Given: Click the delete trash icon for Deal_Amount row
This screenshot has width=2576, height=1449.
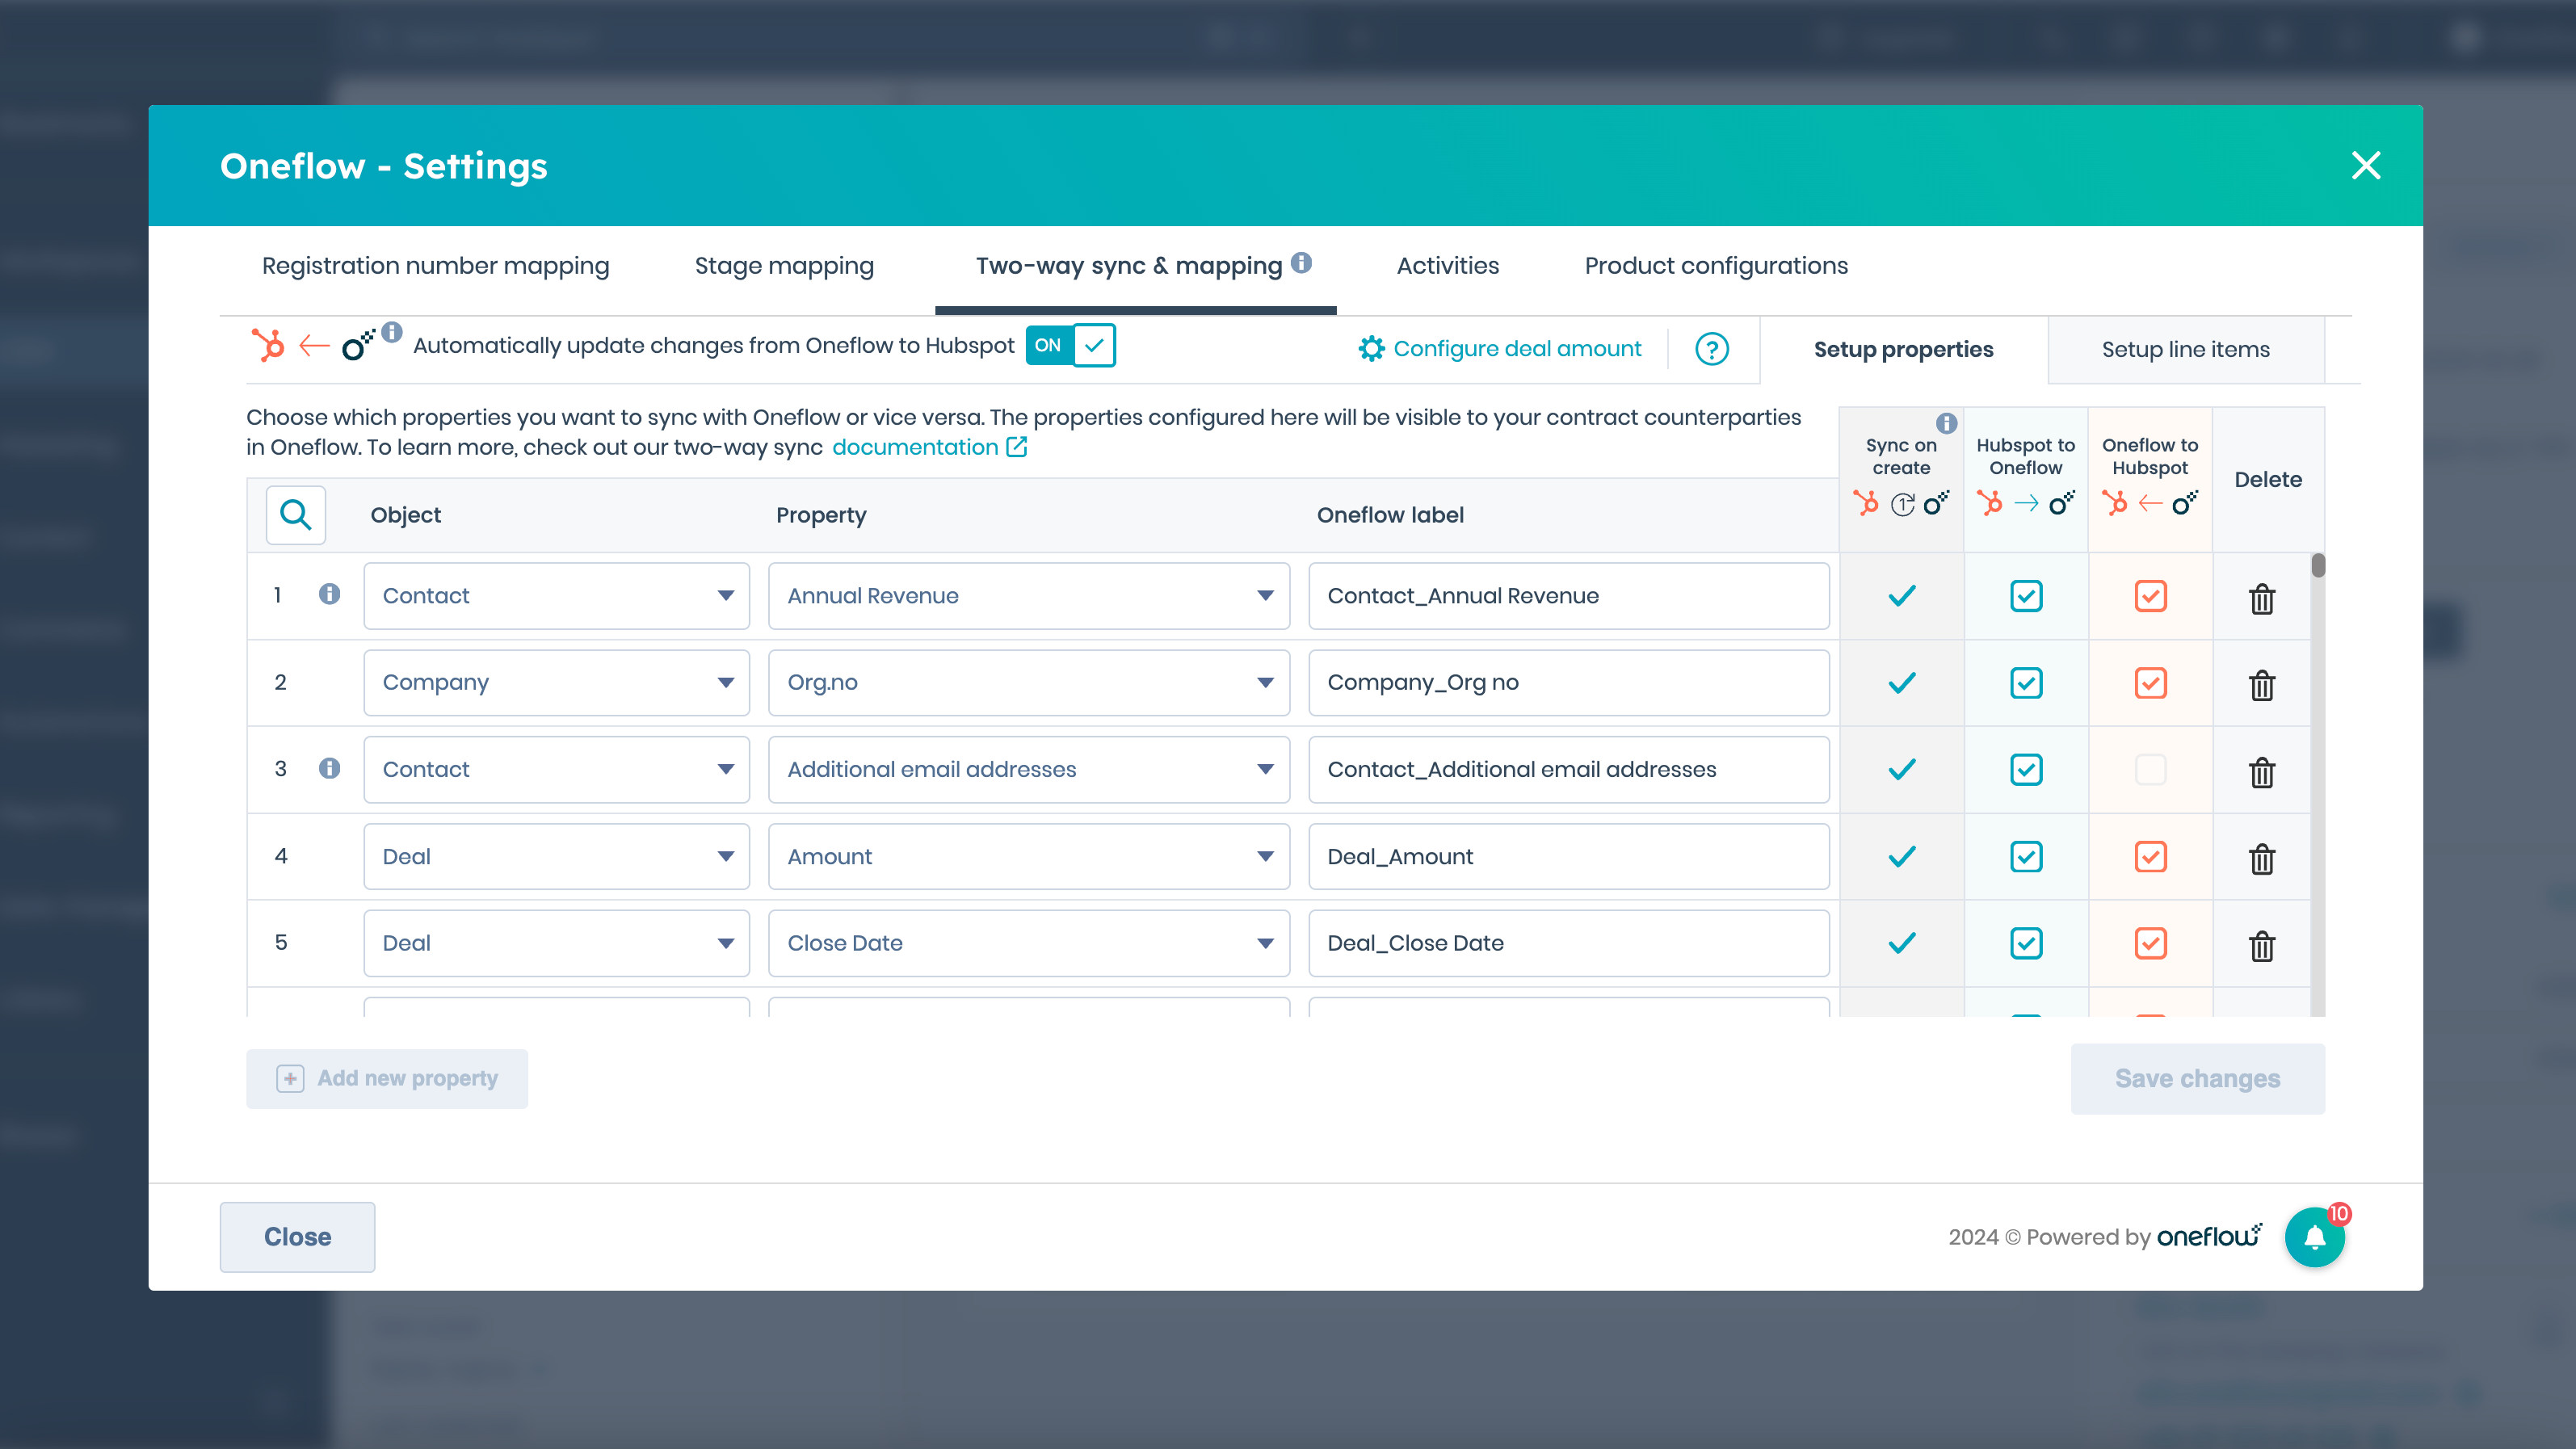Looking at the screenshot, I should click(x=2262, y=858).
